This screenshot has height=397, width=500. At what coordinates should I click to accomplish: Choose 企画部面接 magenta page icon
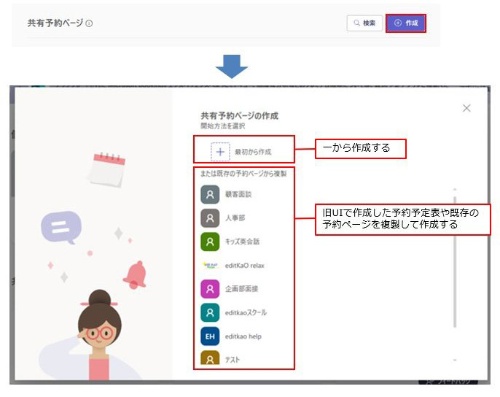click(x=210, y=289)
